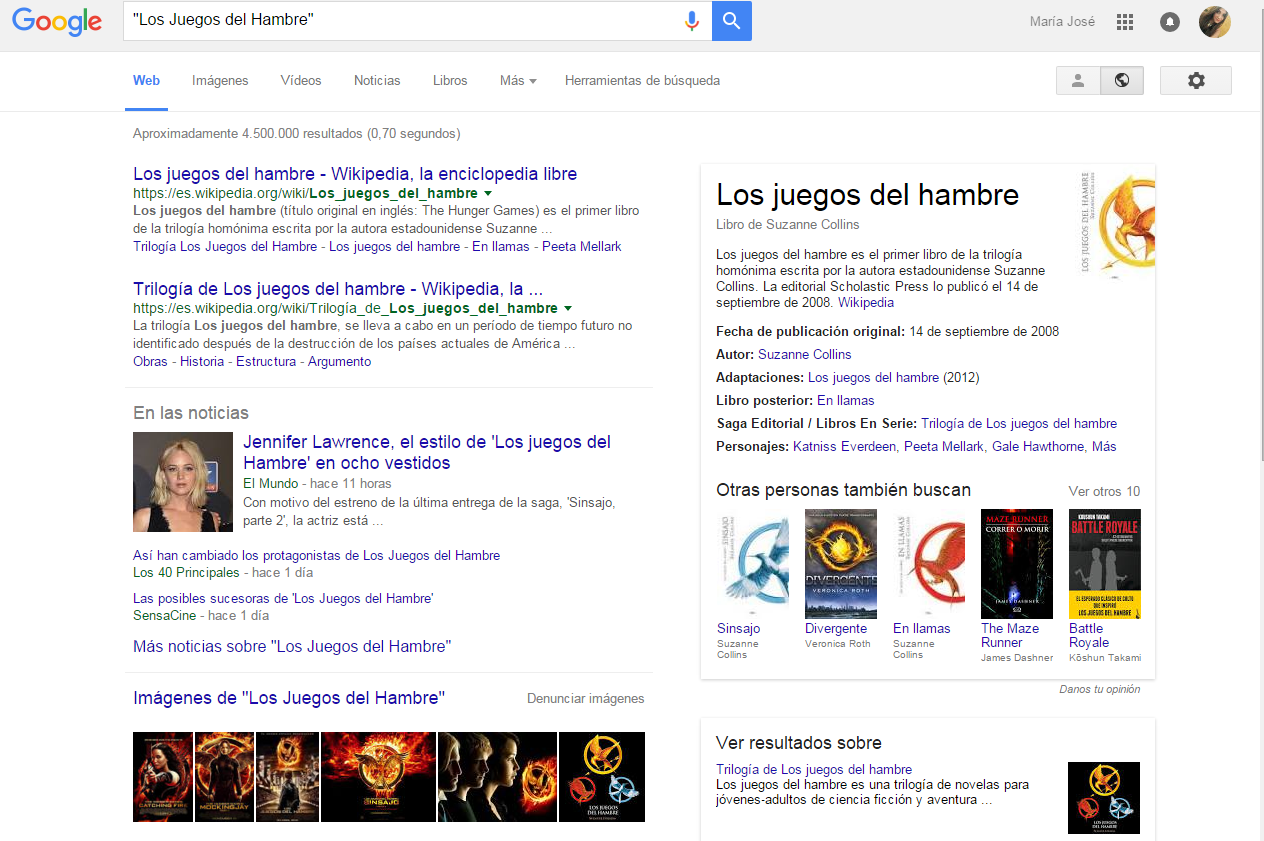1264x841 pixels.
Task: Switch to Noticias tab
Action: click(x=377, y=81)
